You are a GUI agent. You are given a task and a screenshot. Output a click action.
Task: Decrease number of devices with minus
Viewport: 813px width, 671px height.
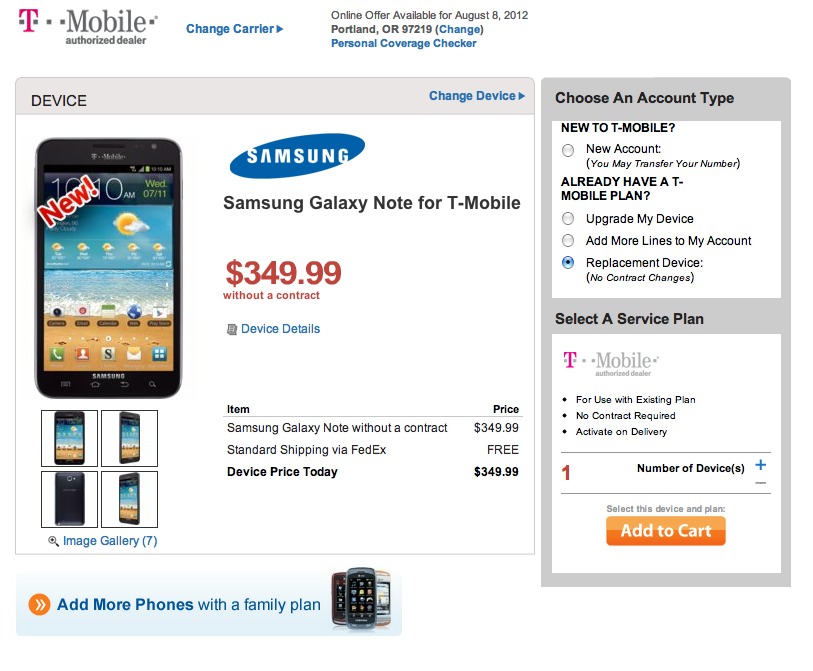tap(761, 483)
